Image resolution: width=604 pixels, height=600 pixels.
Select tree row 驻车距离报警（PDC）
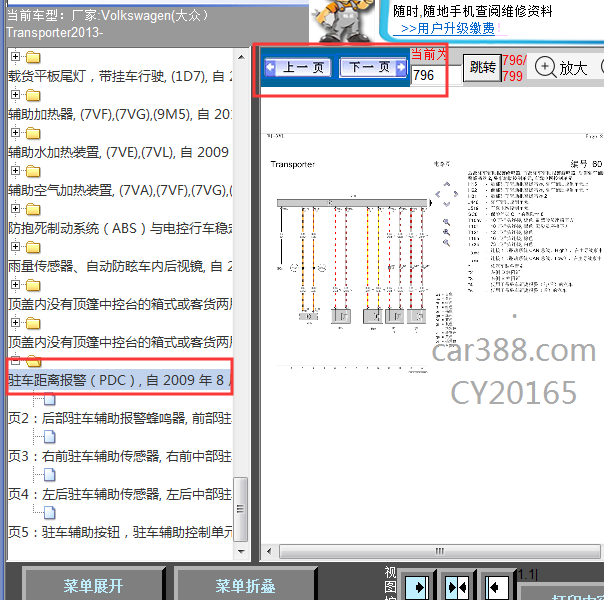coord(120,380)
